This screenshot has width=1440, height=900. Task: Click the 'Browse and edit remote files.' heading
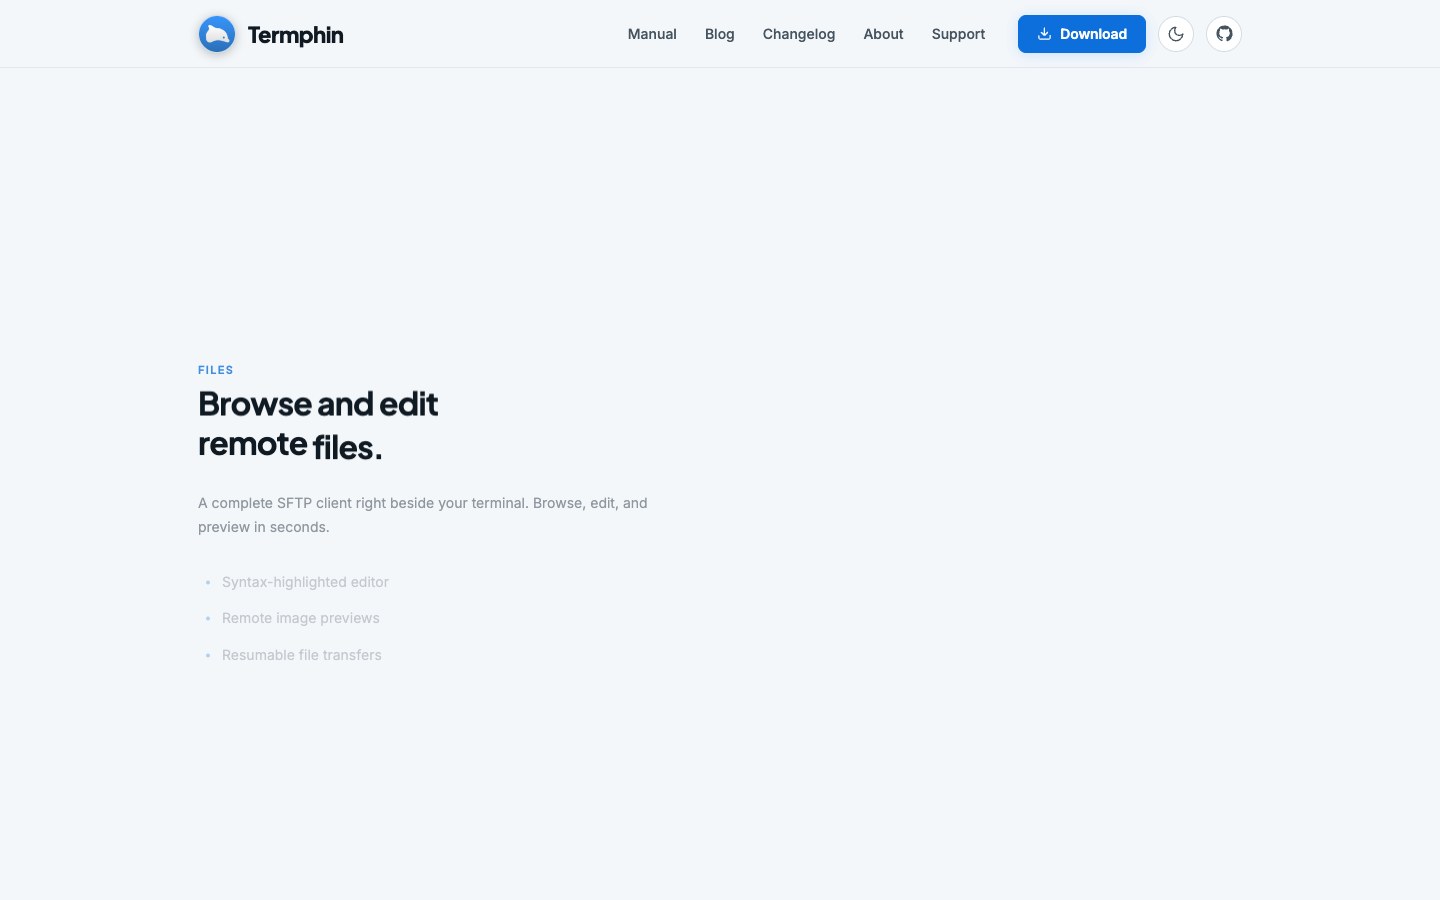(318, 424)
